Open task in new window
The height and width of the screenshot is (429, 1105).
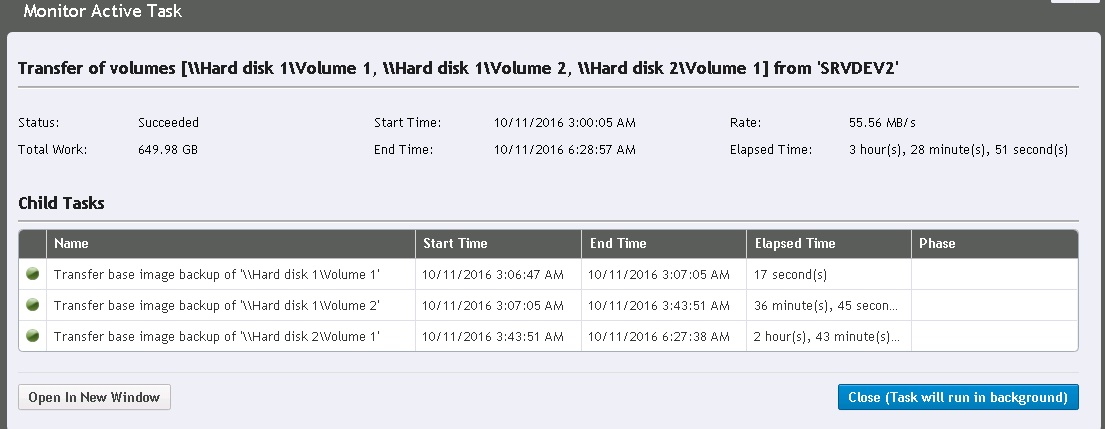click(94, 397)
